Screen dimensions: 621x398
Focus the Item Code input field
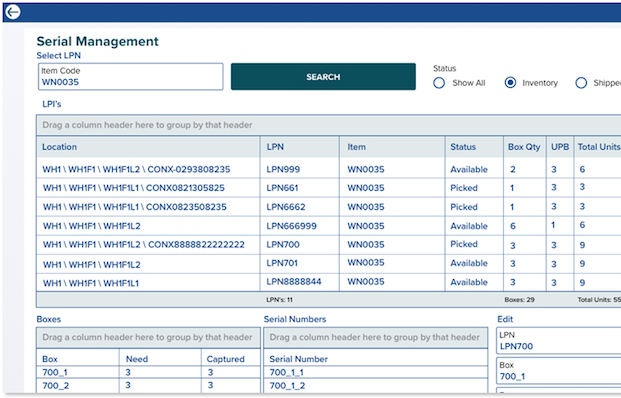click(131, 76)
